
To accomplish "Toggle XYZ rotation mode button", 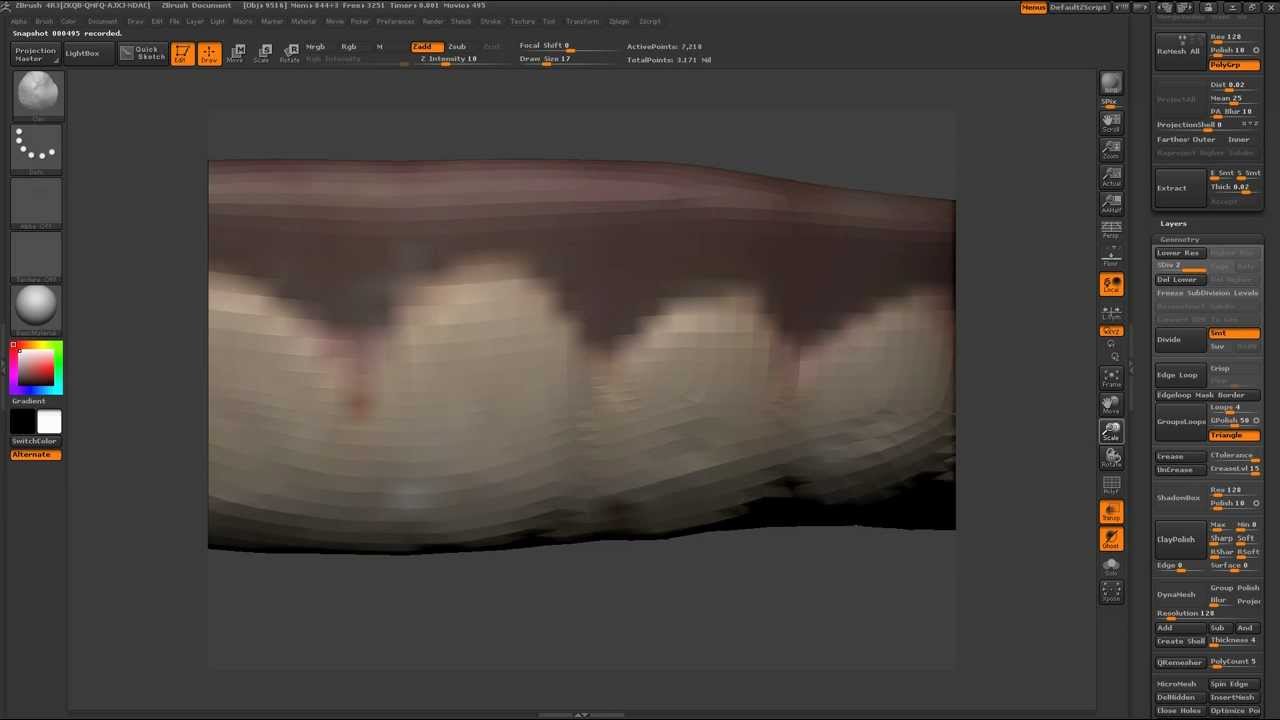I will click(1111, 331).
